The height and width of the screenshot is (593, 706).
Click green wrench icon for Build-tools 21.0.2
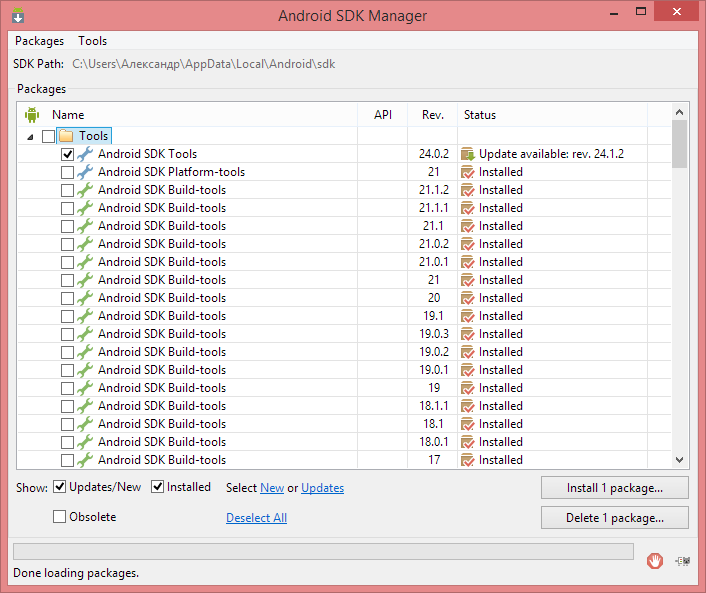(85, 244)
